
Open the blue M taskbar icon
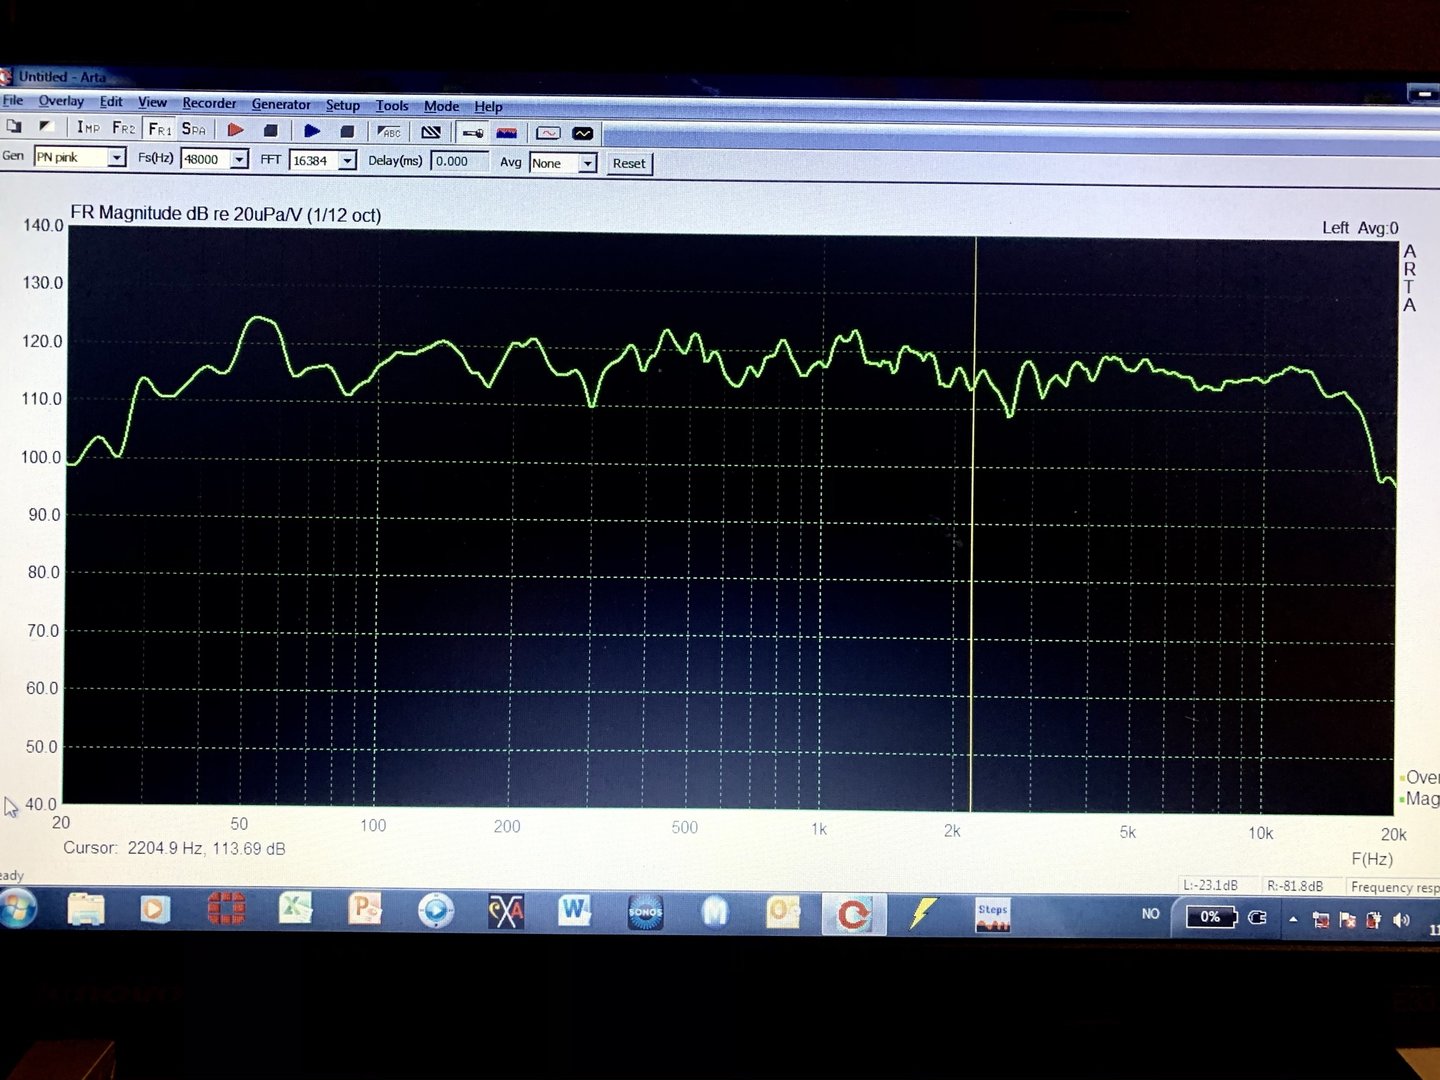[x=715, y=912]
